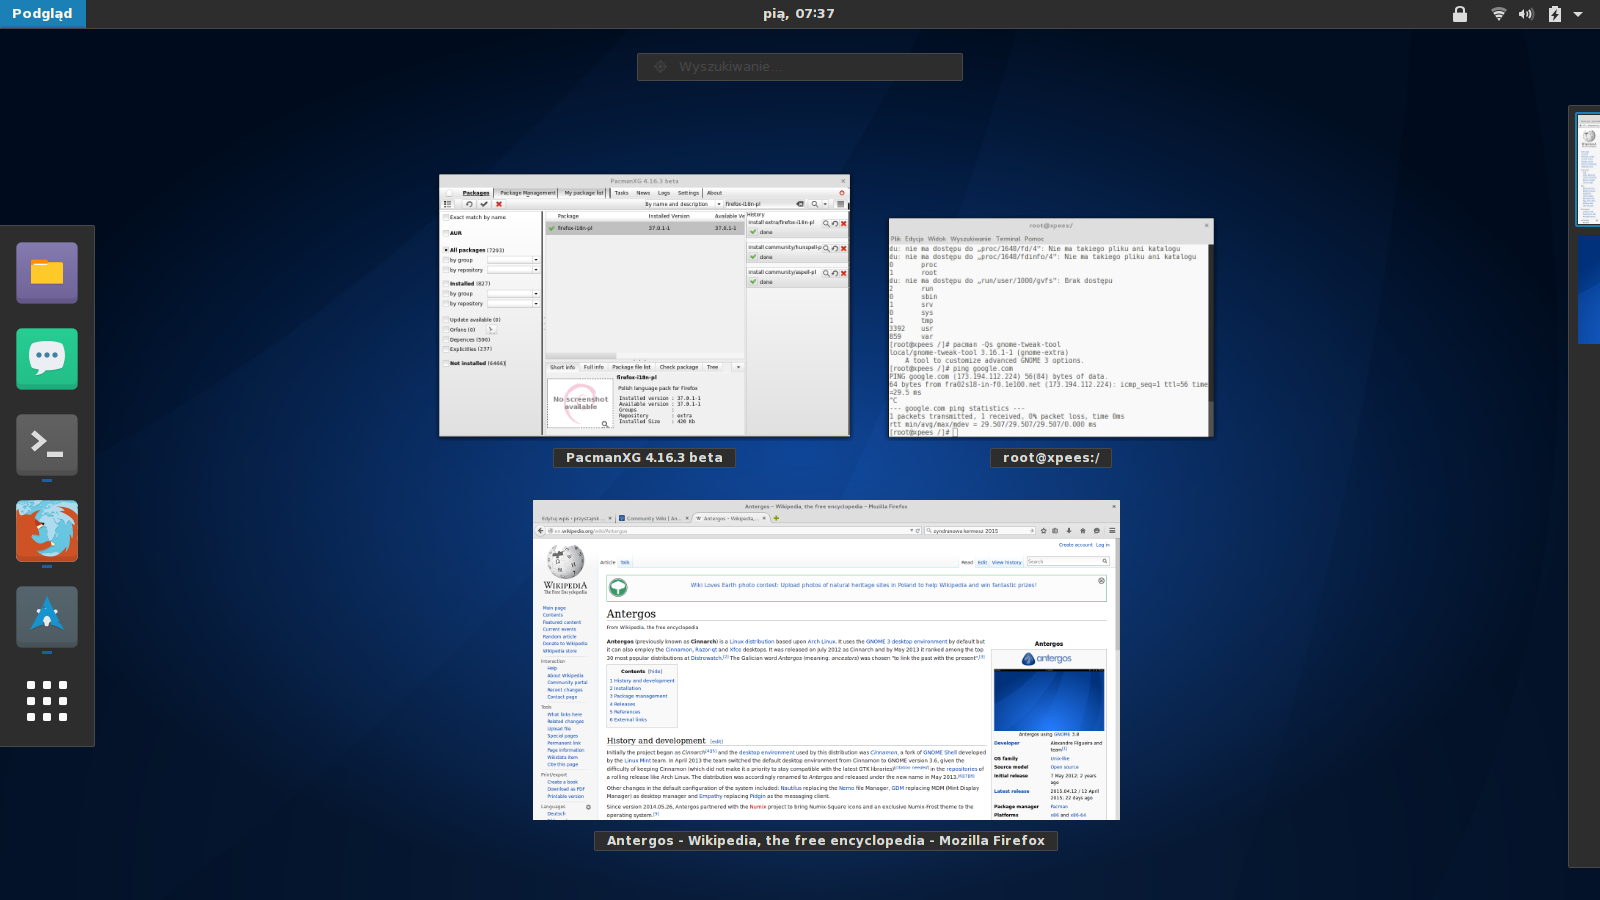Click the 'PacmanXG 4.16.3 beta' caption label
Viewport: 1600px width, 900px height.
(644, 458)
